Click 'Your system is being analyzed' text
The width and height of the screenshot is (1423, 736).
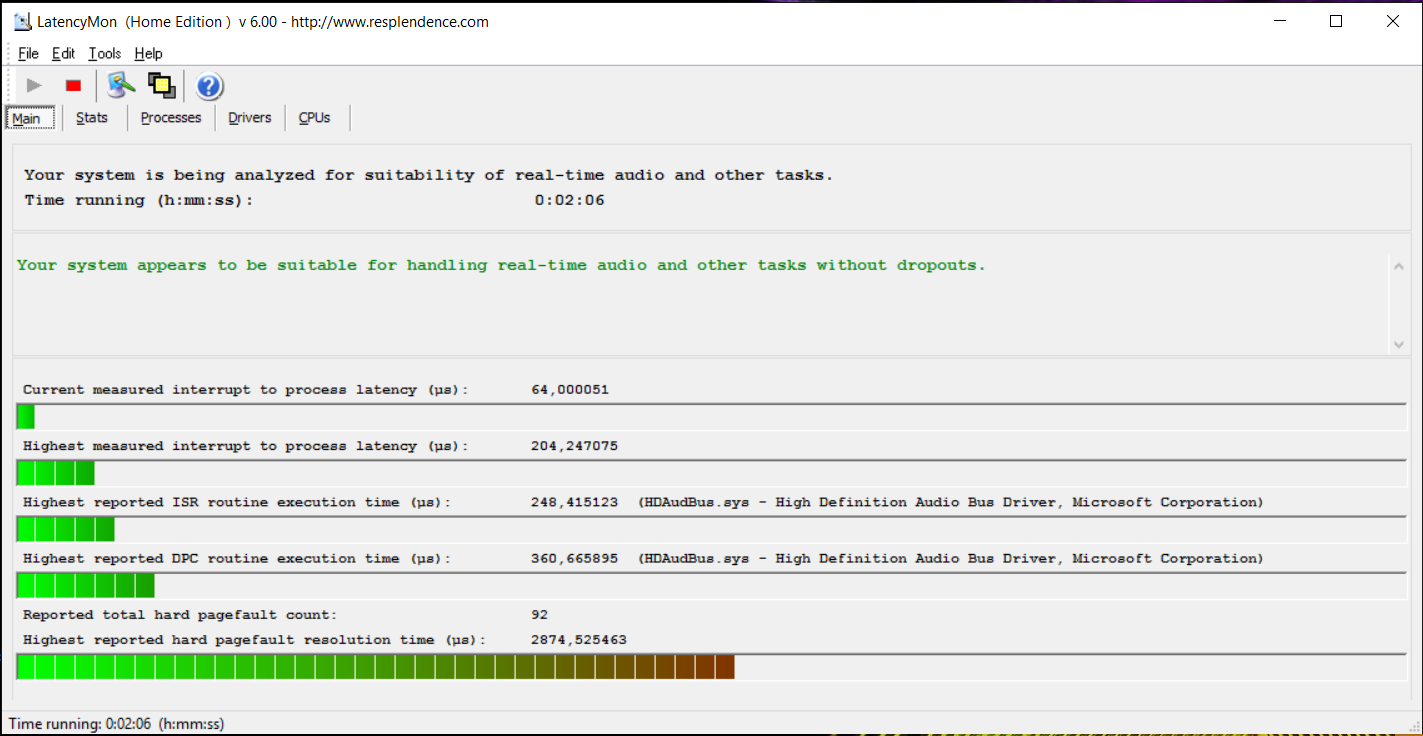(429, 175)
